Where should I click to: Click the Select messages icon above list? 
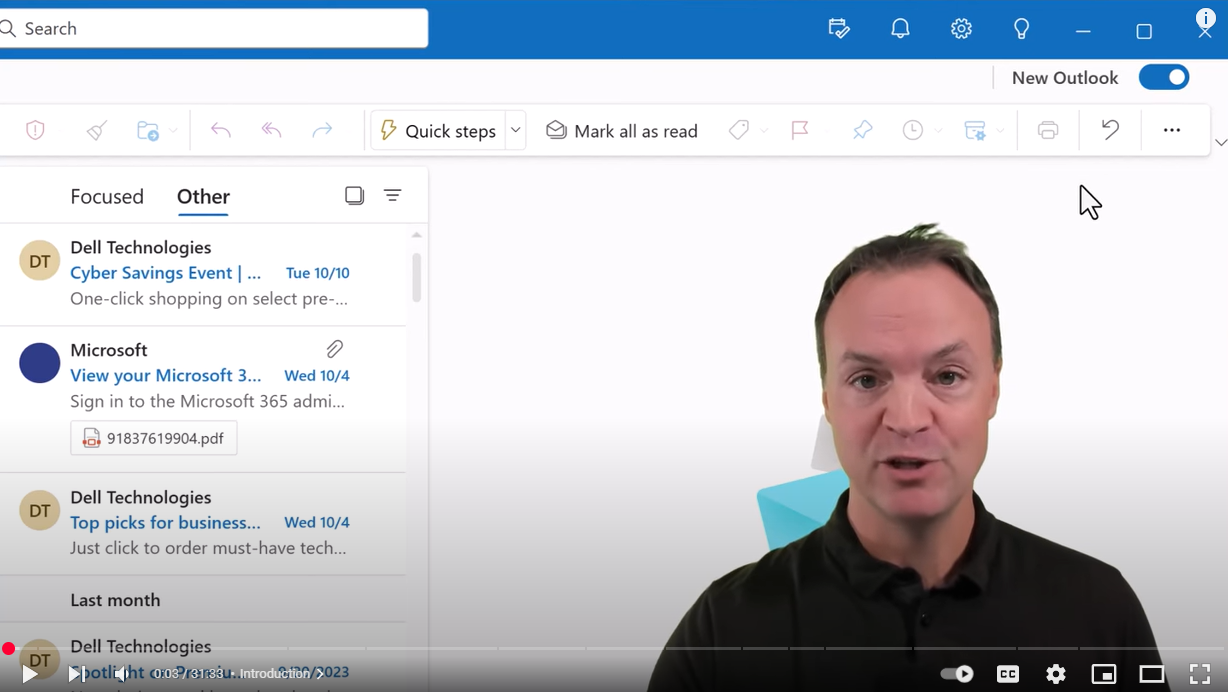point(354,195)
